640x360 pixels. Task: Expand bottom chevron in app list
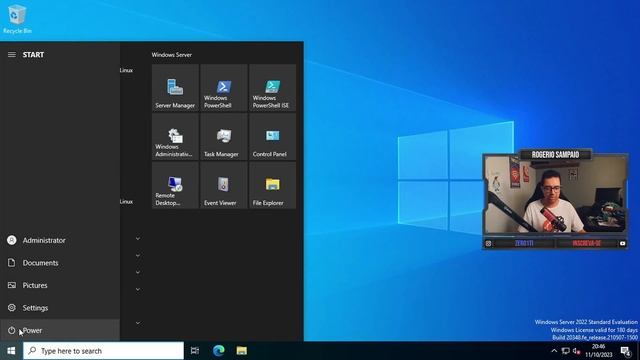(x=138, y=323)
